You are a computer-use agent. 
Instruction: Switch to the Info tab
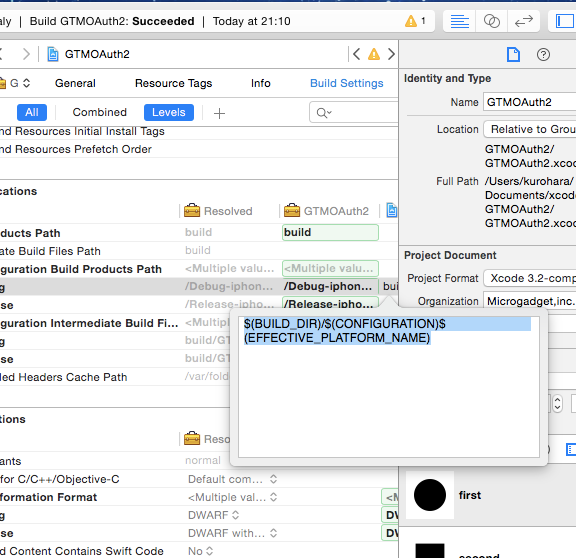[x=261, y=83]
